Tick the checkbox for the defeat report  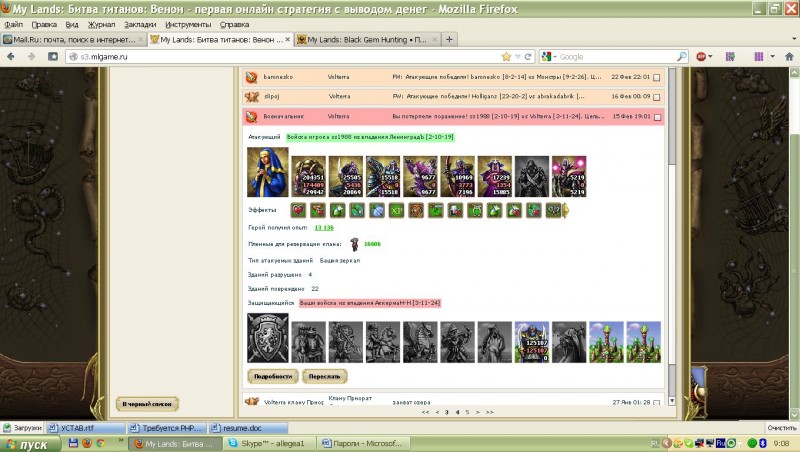[656, 117]
